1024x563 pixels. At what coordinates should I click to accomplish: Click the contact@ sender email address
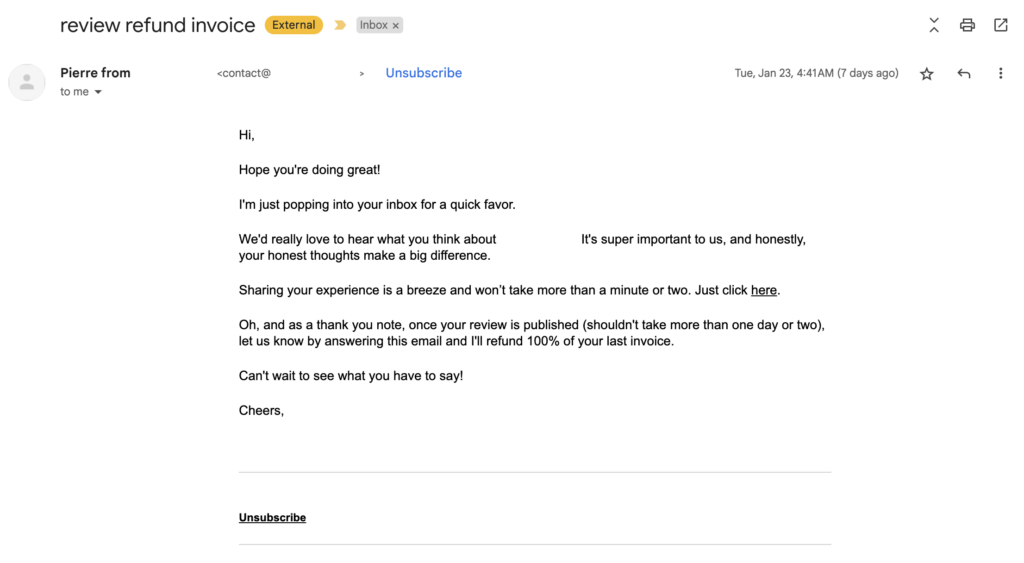pyautogui.click(x=244, y=73)
